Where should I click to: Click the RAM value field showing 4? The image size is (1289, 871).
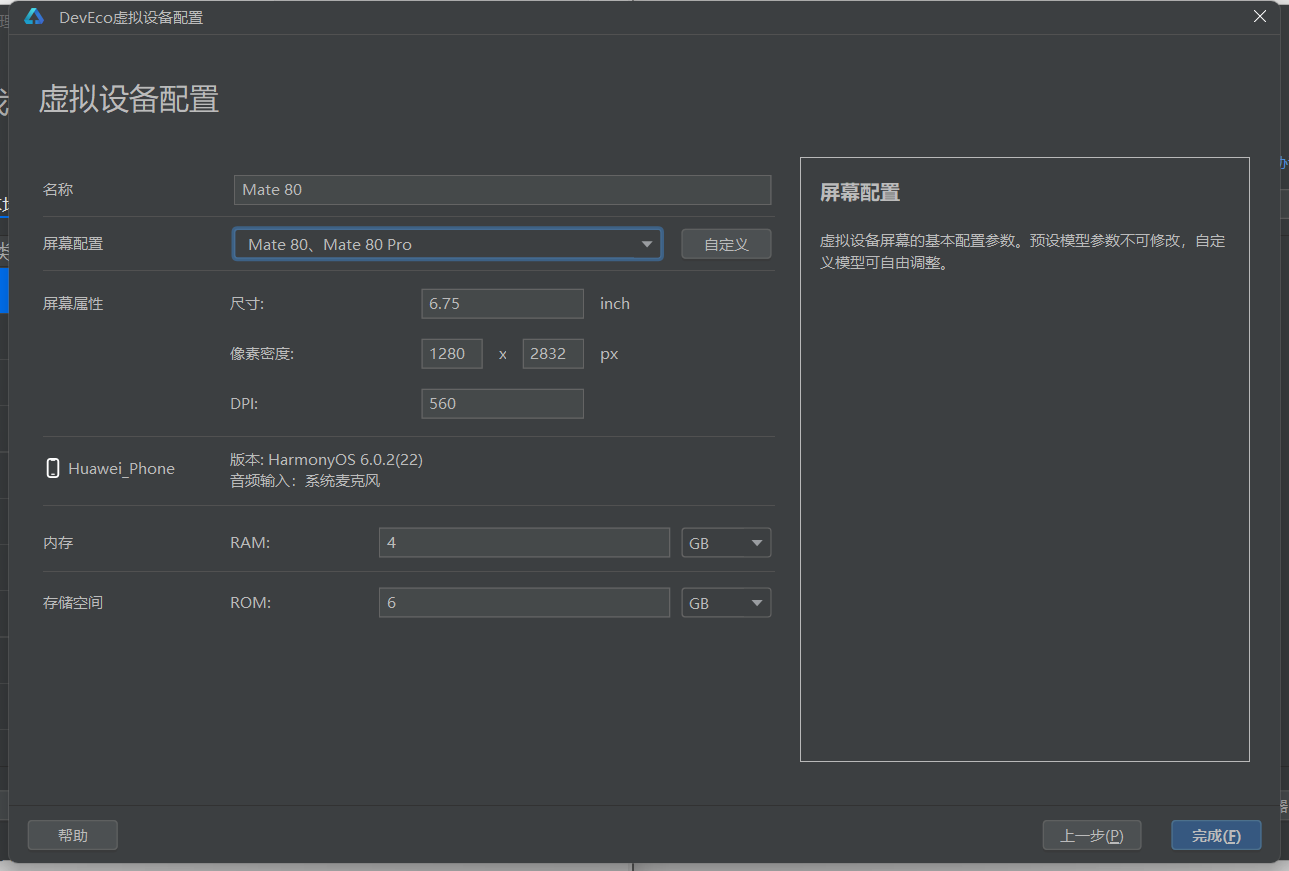pyautogui.click(x=524, y=543)
